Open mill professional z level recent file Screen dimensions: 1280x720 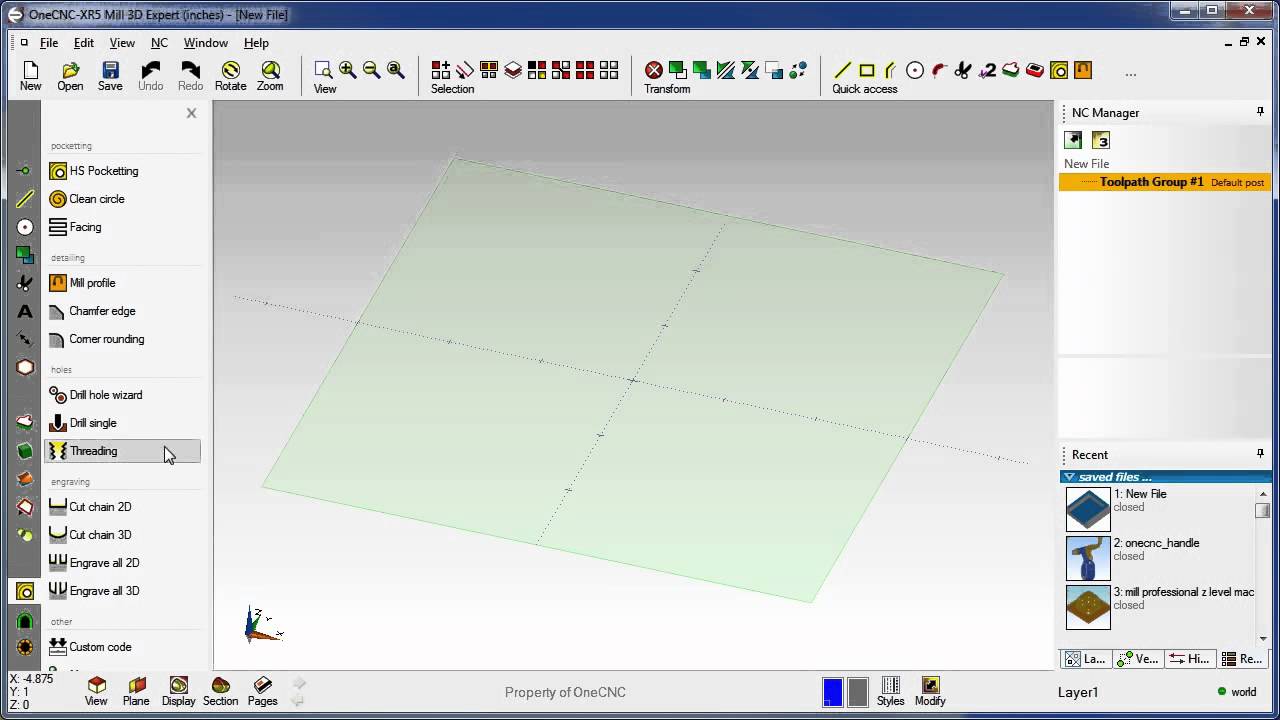tap(1088, 607)
